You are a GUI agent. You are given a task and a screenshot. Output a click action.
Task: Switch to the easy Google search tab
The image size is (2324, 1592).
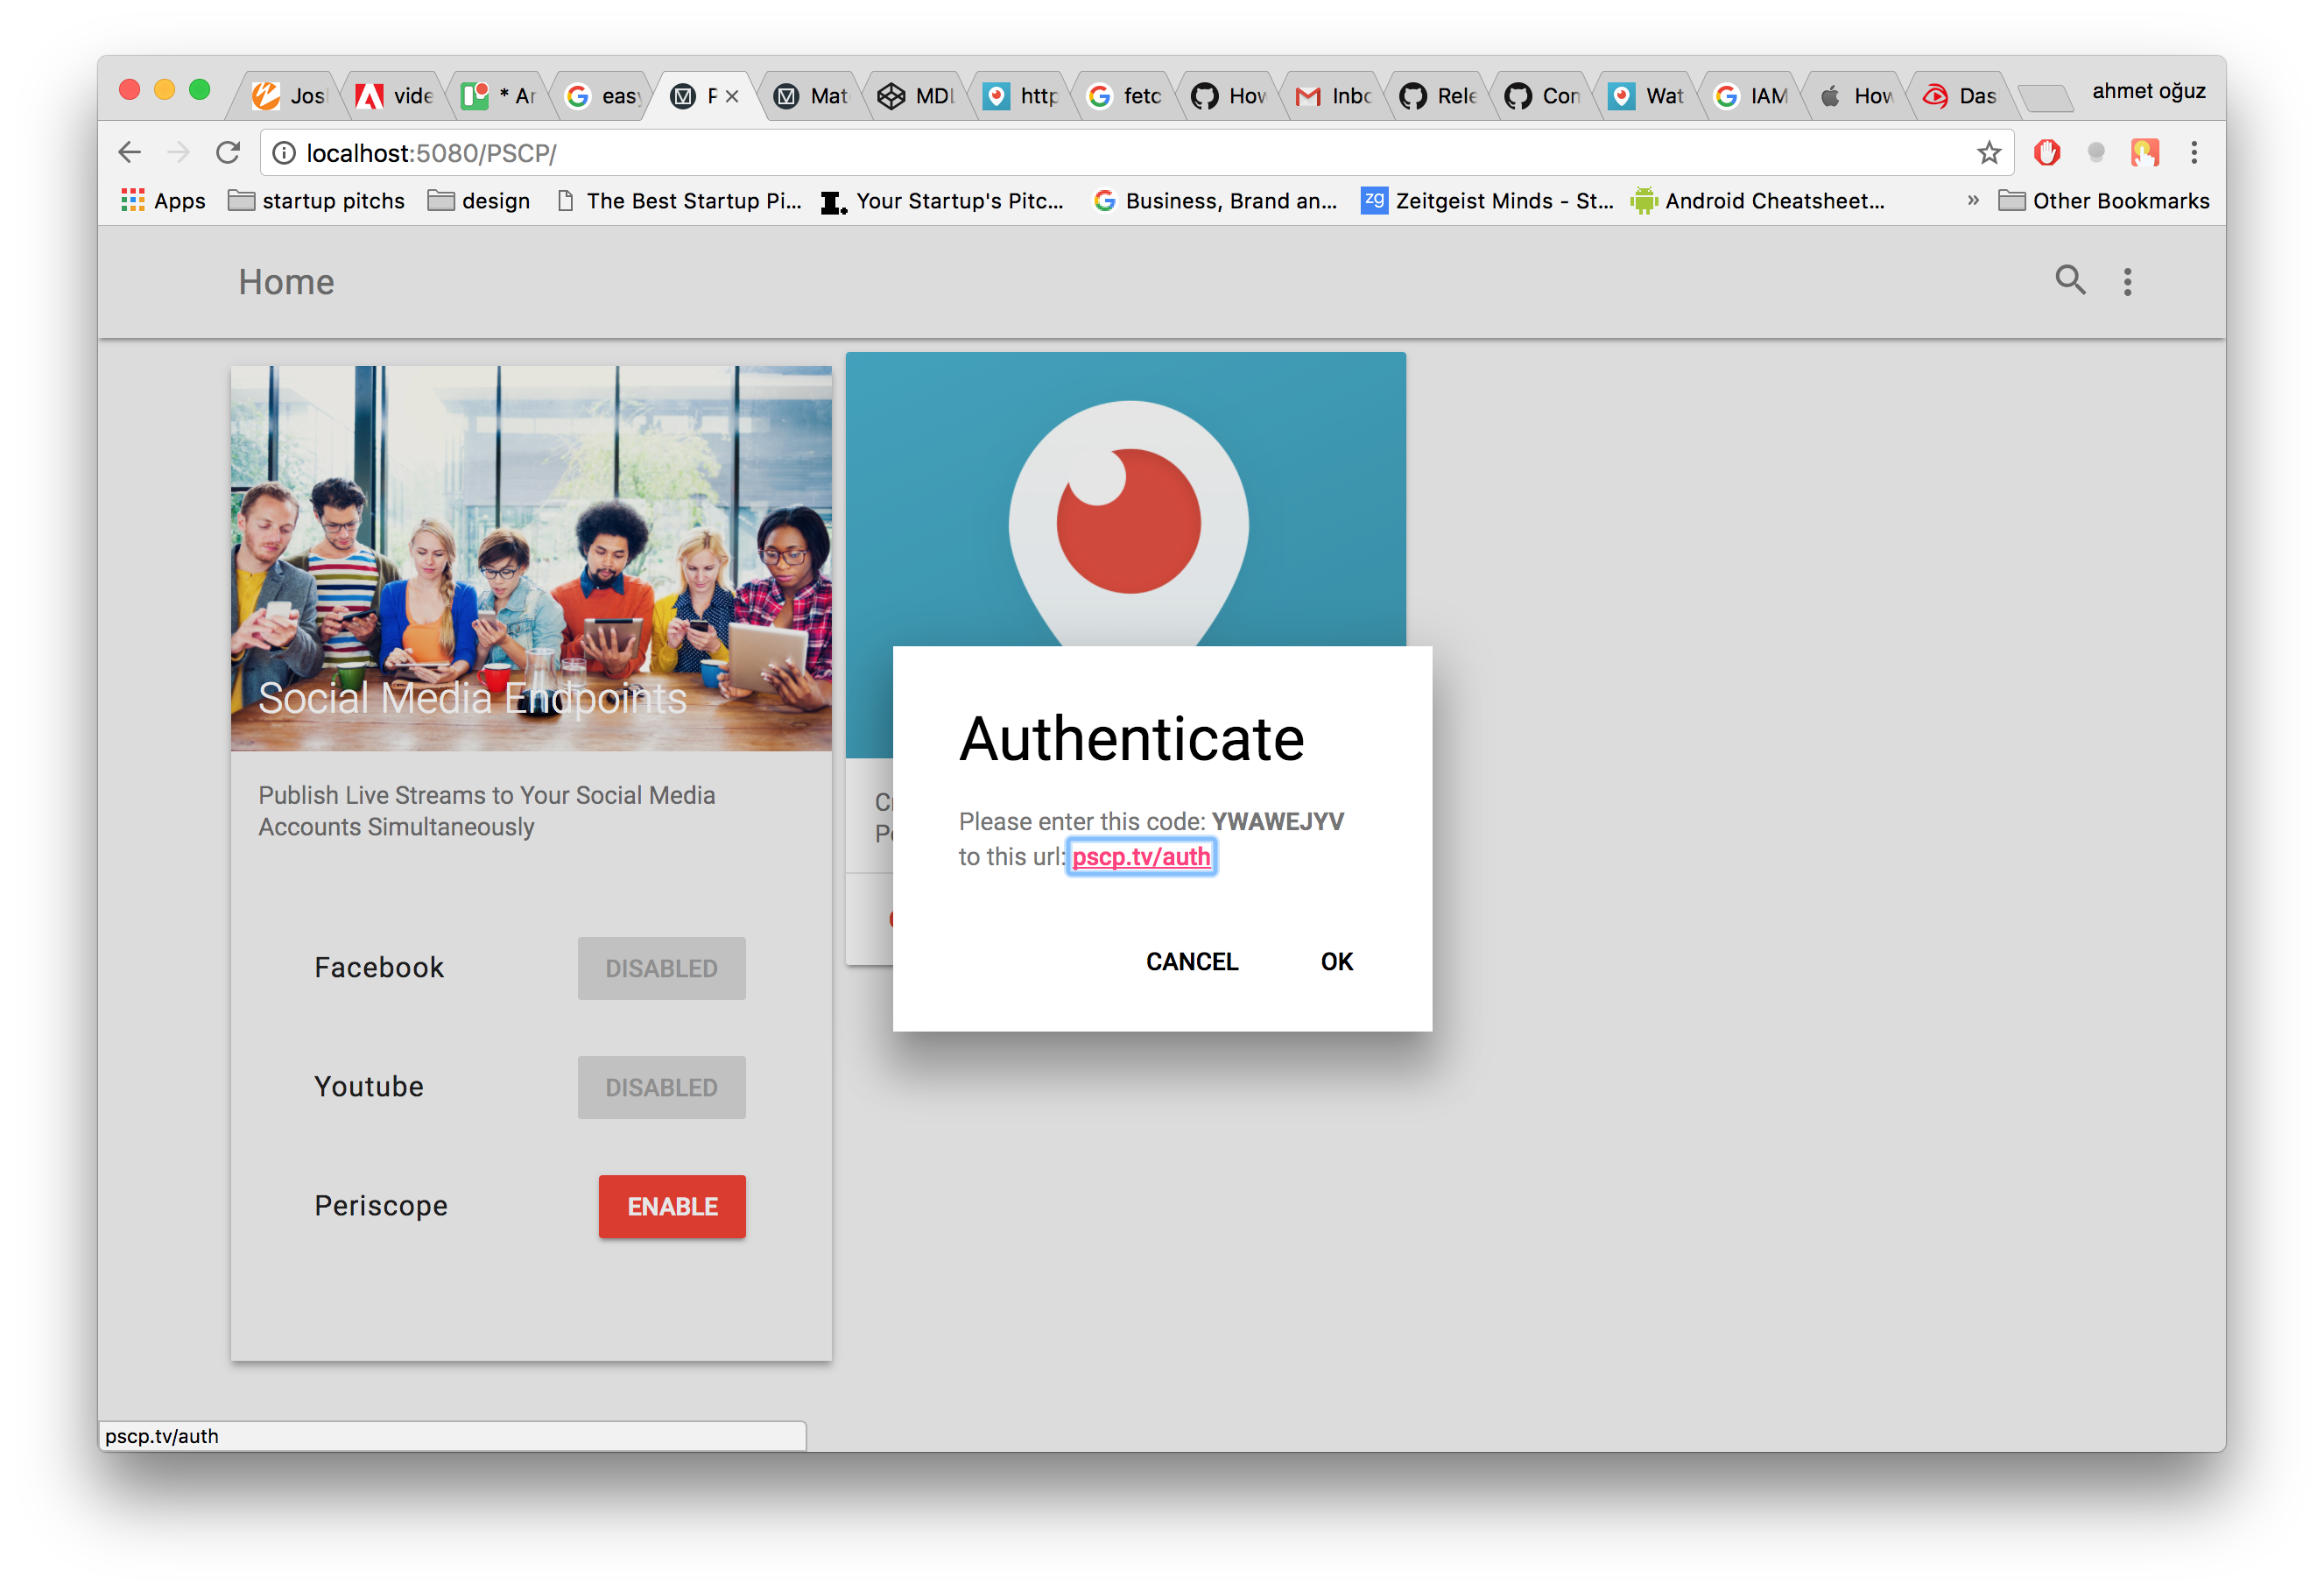603,96
